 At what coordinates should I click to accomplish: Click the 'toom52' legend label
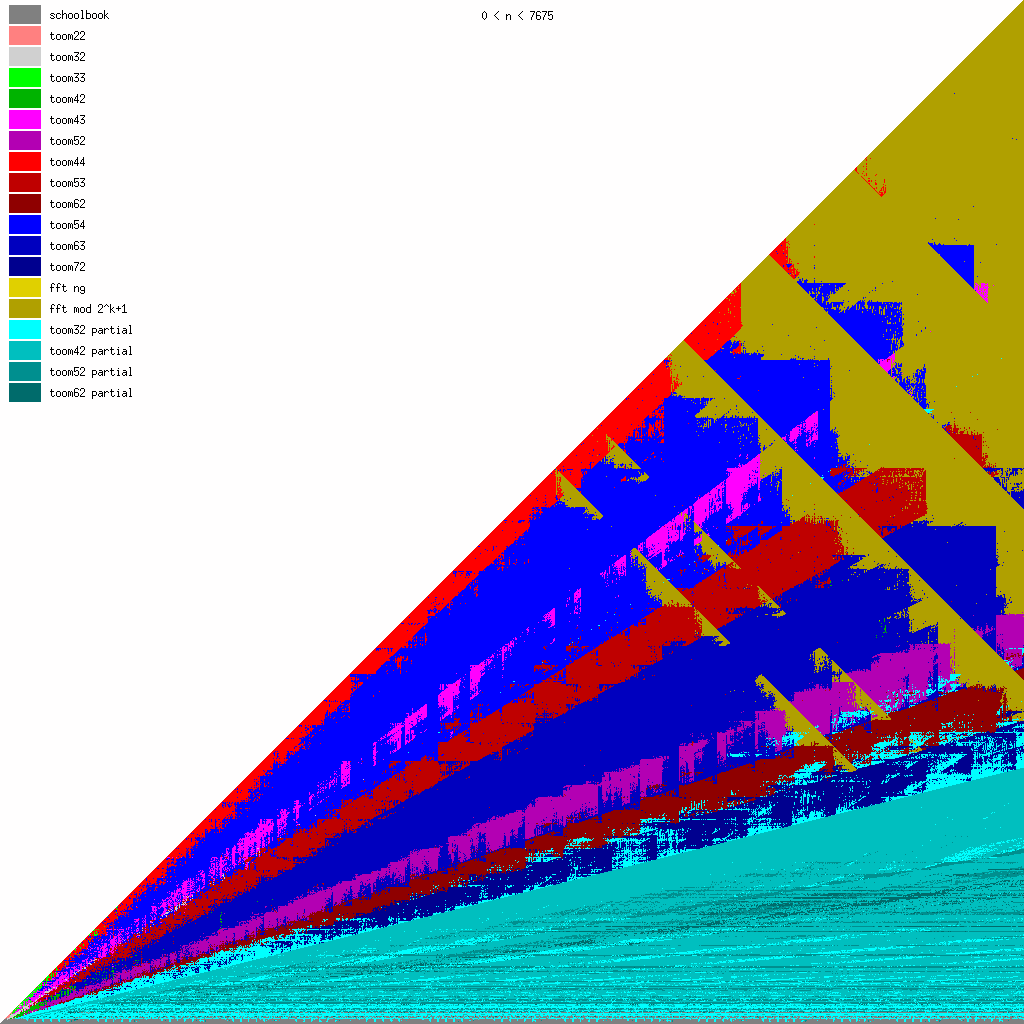click(67, 140)
